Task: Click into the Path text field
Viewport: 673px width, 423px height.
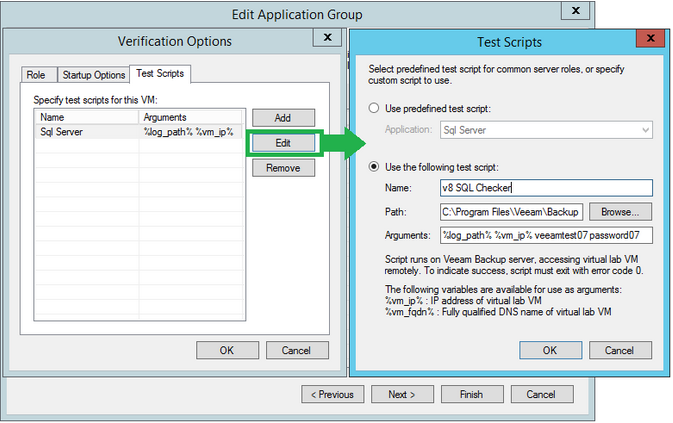Action: pos(511,211)
